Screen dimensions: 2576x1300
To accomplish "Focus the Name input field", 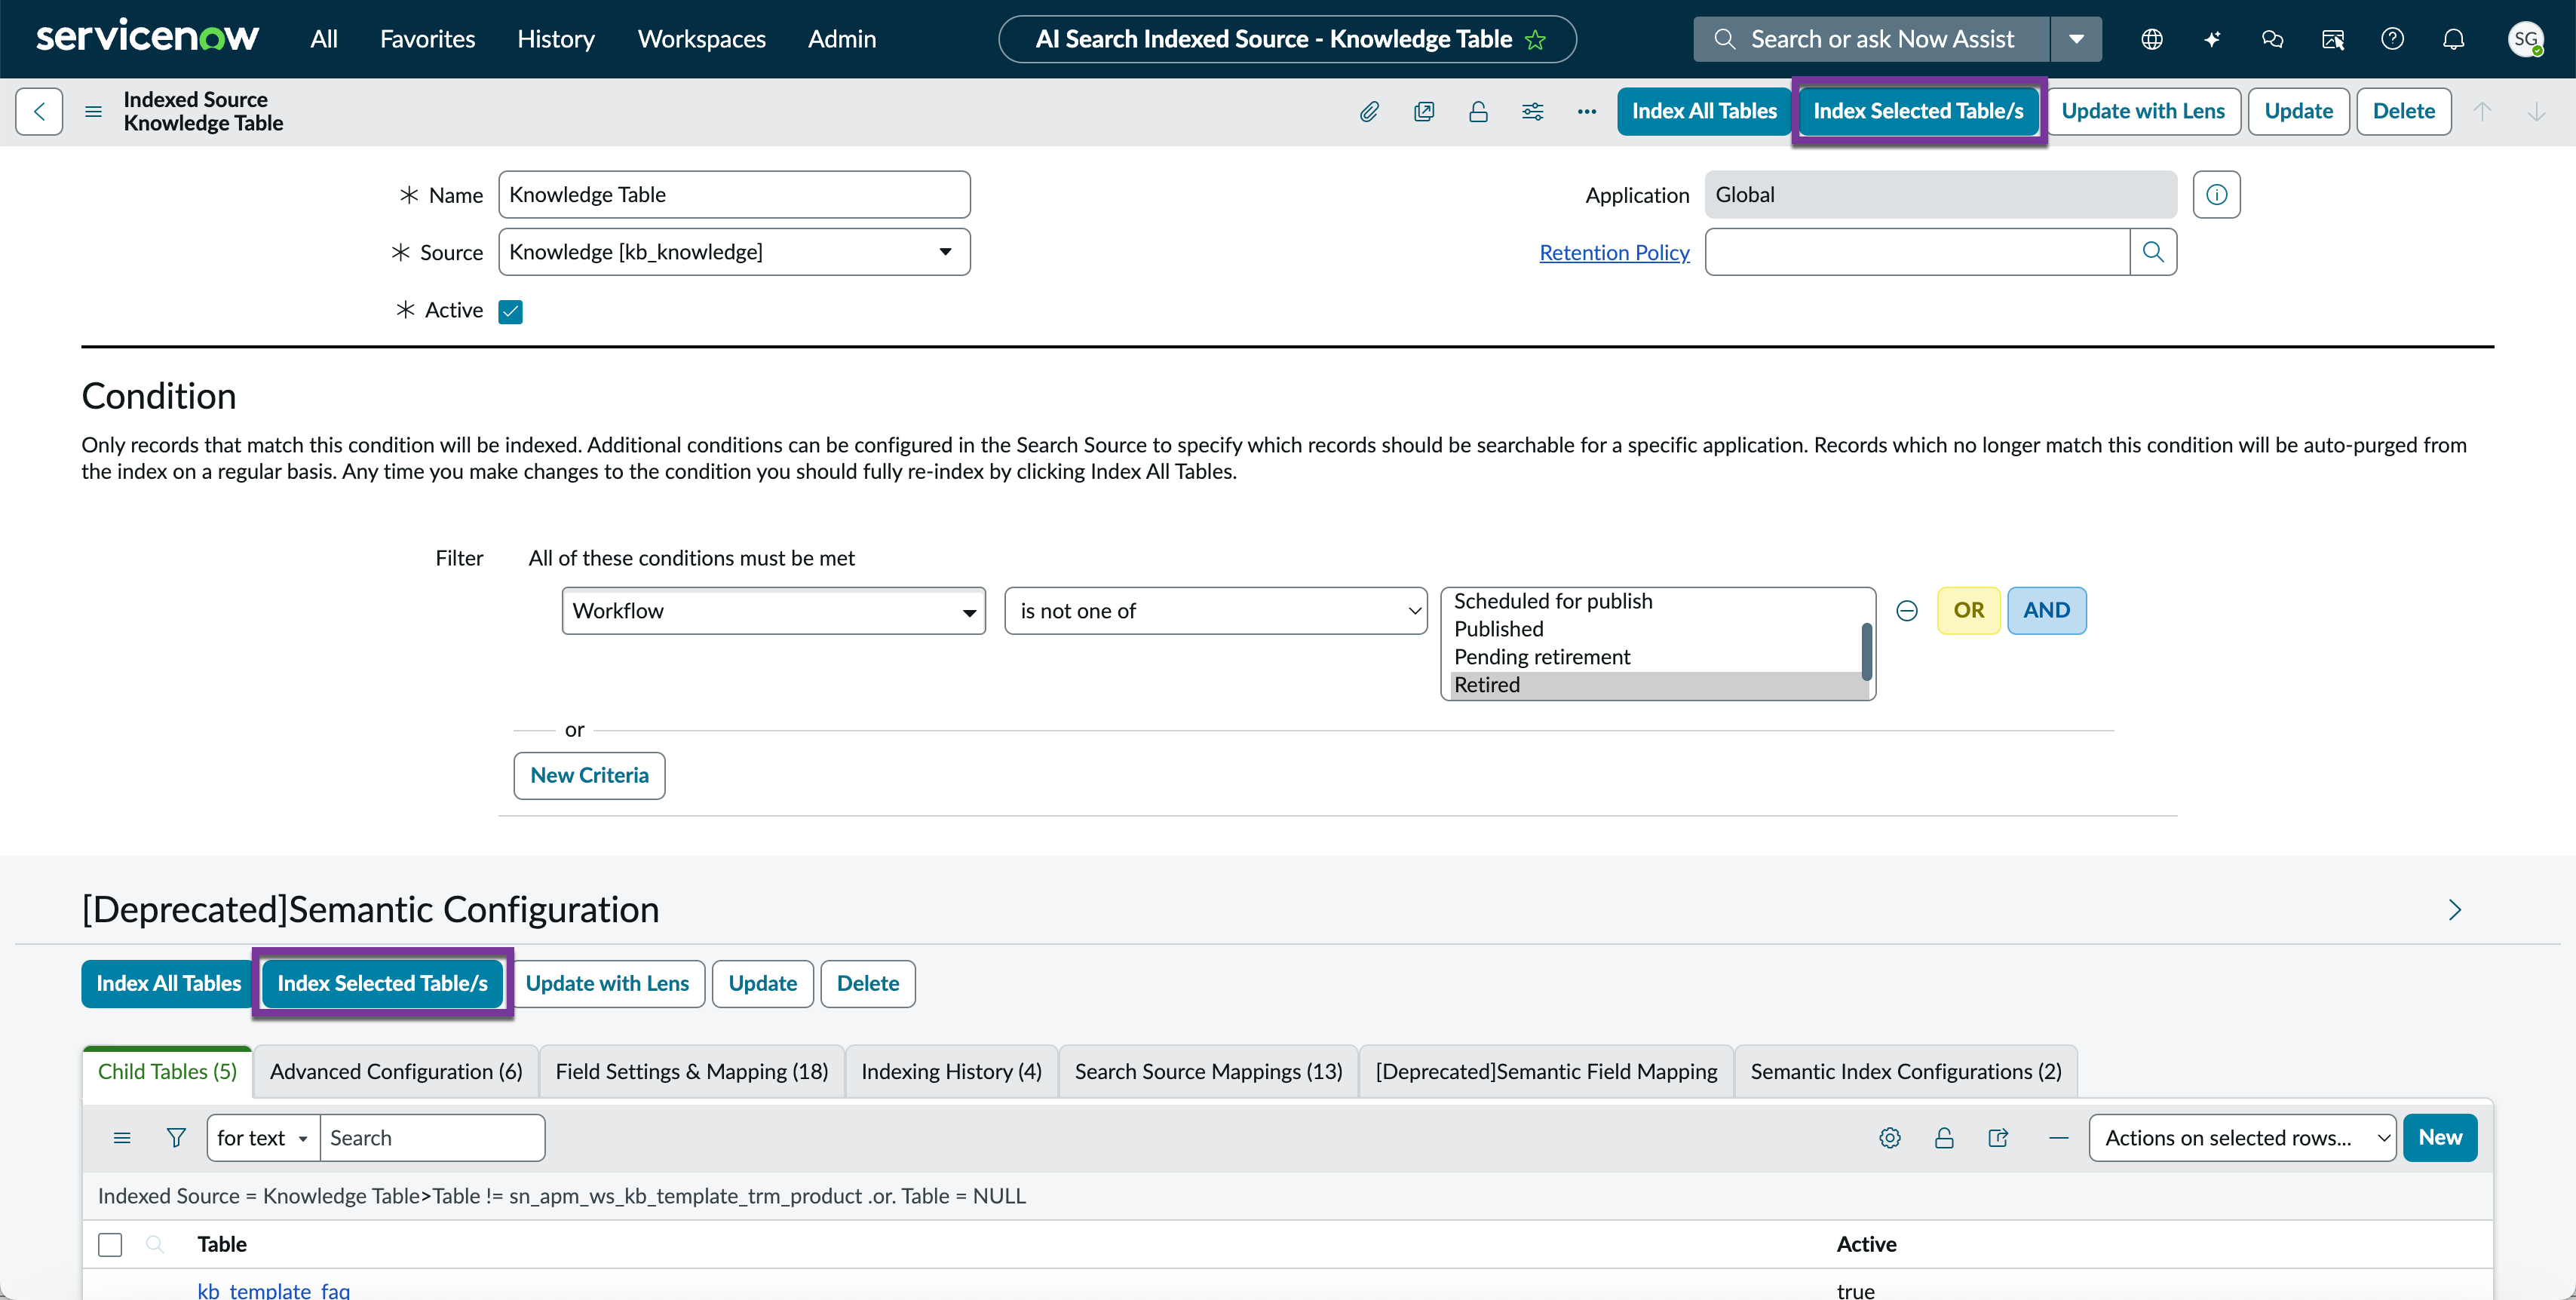I will pos(734,195).
